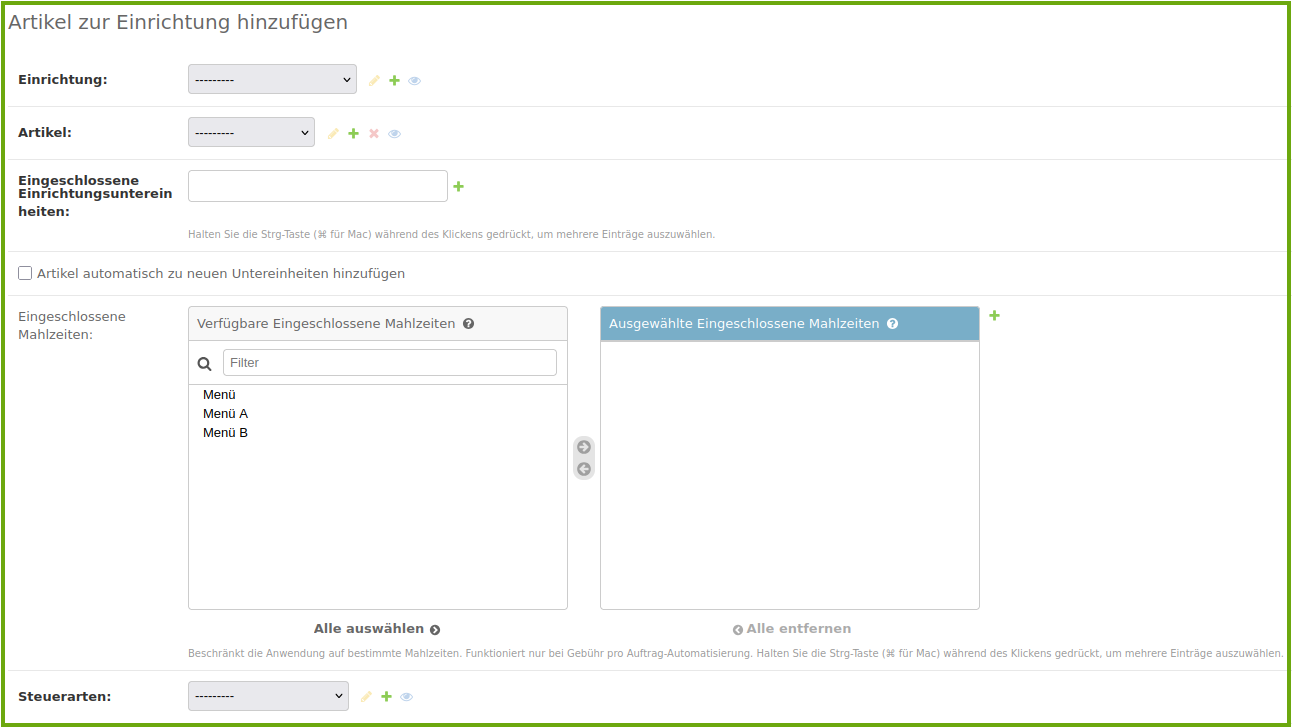Image resolution: width=1292 pixels, height=728 pixels.
Task: Click inside Ausgewählte Eingeschlossene Mahlzeiten list box
Action: [790, 475]
